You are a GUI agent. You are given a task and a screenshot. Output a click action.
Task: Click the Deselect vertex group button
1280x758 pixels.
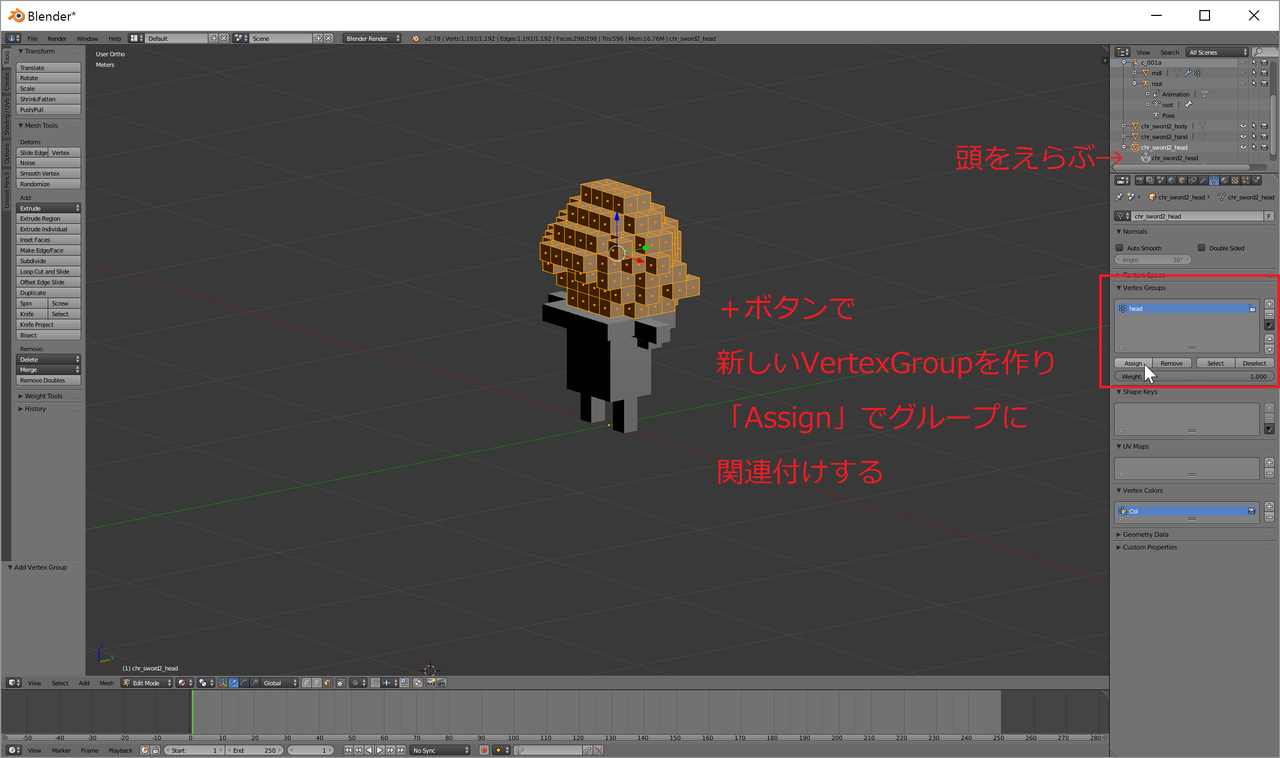[x=1254, y=363]
